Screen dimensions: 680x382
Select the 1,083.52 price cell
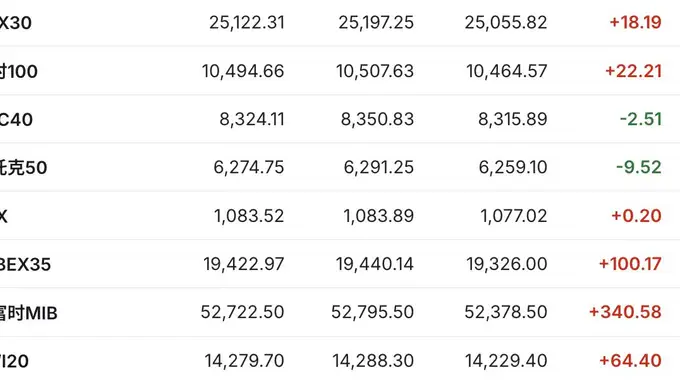(249, 216)
